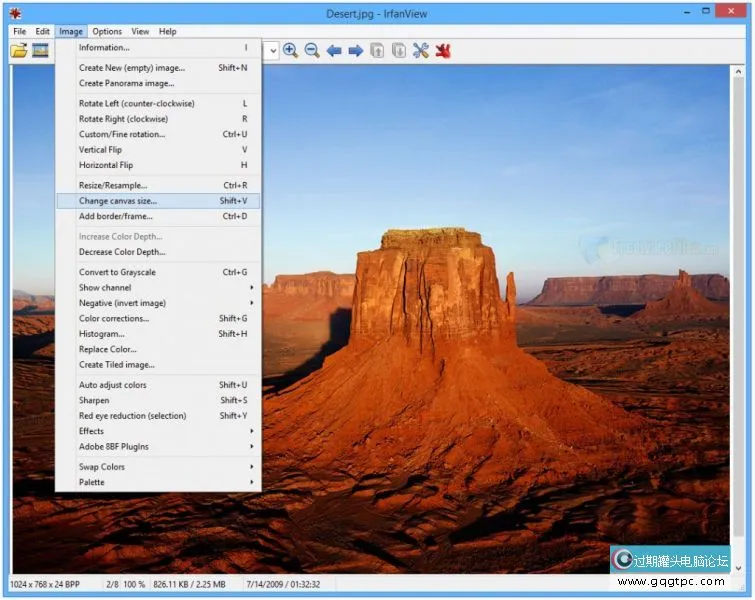Select Horizontal Flip
The width and height of the screenshot is (755, 600).
pyautogui.click(x=158, y=165)
